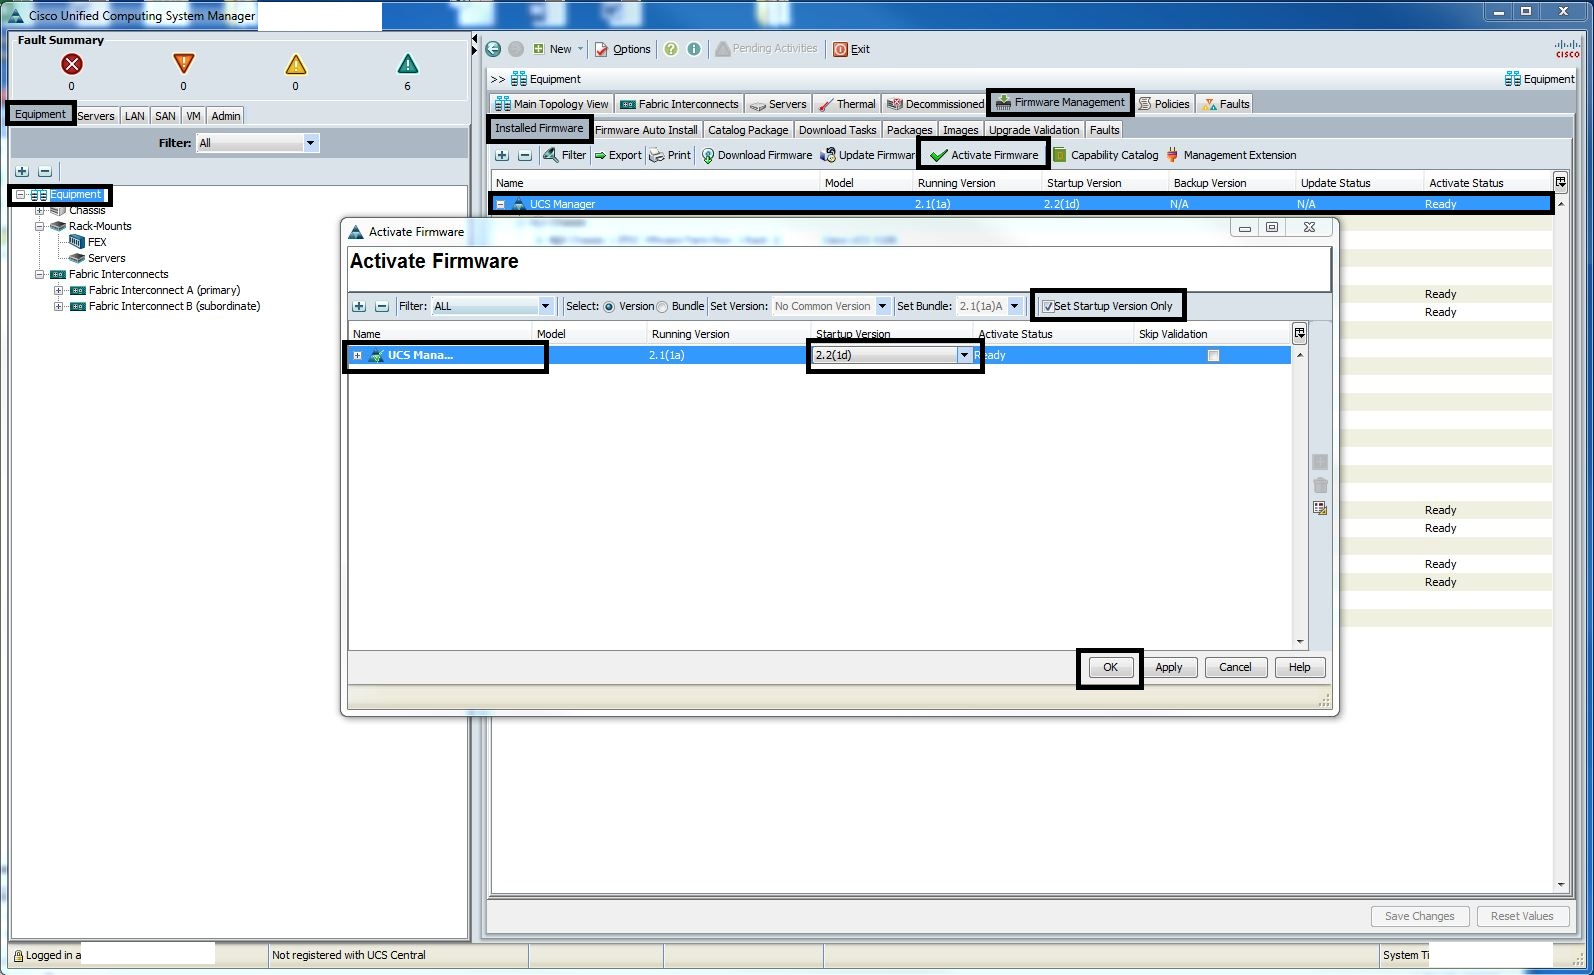
Task: Select Servers under Rack-Mounts in tree
Action: 106,258
